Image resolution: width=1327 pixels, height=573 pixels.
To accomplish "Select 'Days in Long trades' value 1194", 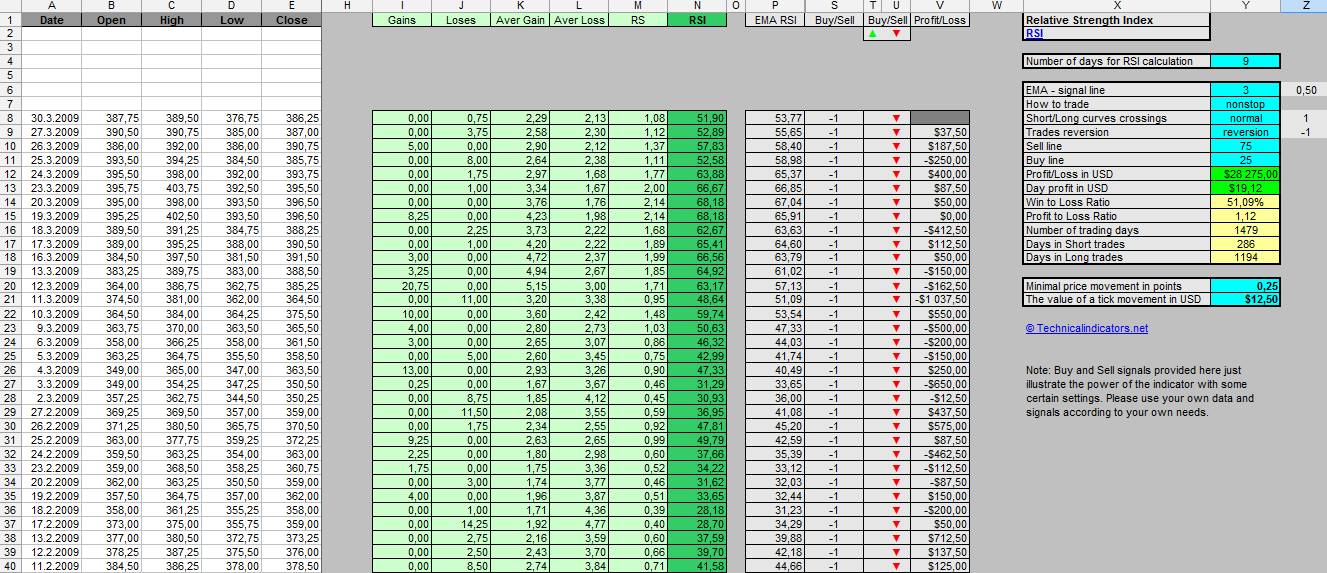I will tap(1245, 258).
